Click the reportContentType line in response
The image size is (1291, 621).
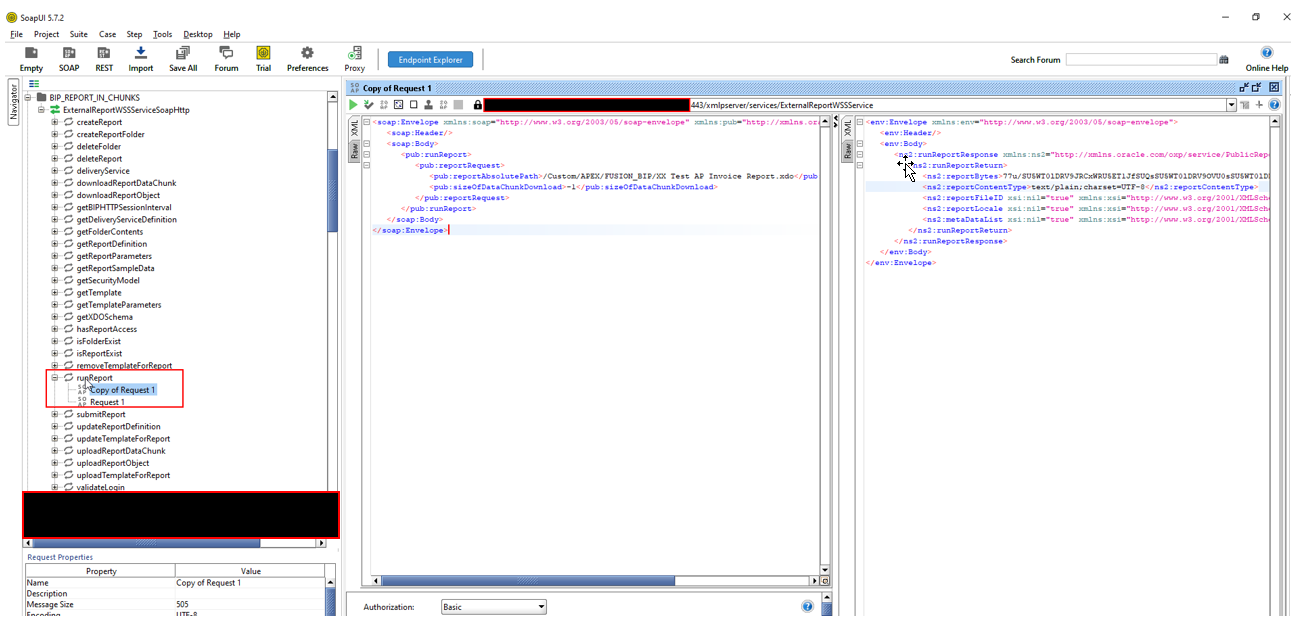pos(1090,187)
